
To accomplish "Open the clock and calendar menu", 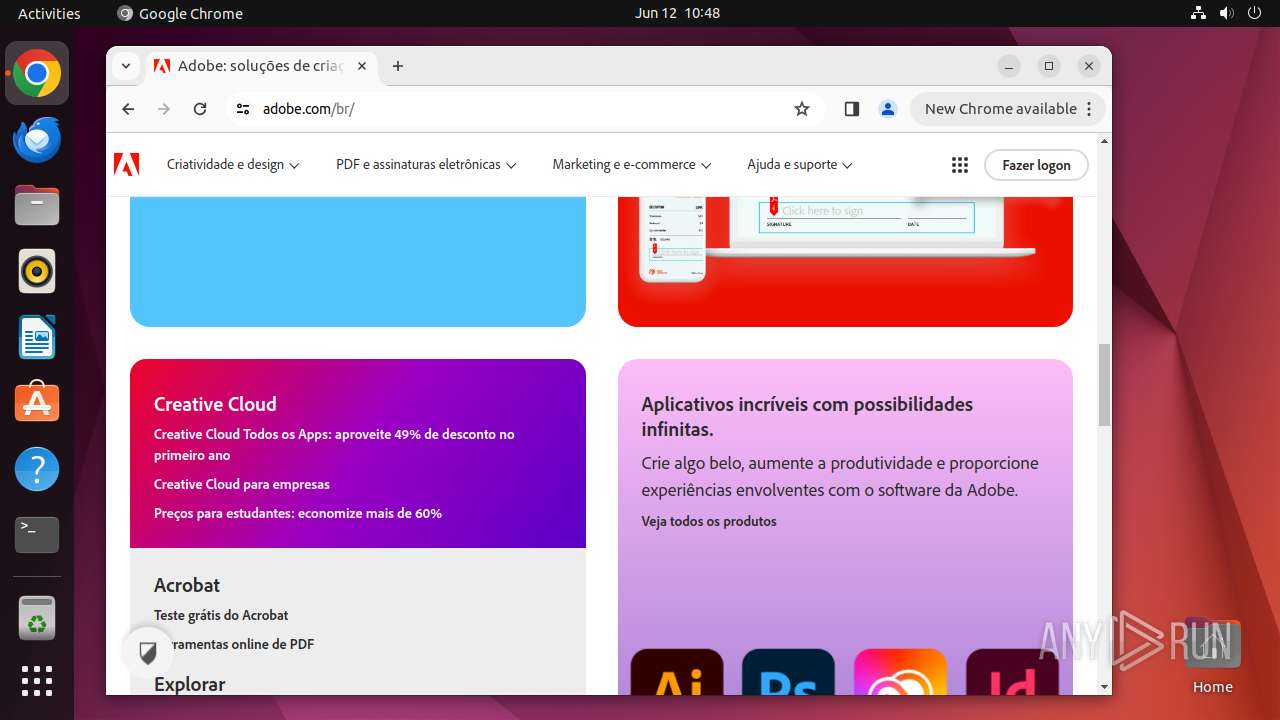I will (x=677, y=13).
